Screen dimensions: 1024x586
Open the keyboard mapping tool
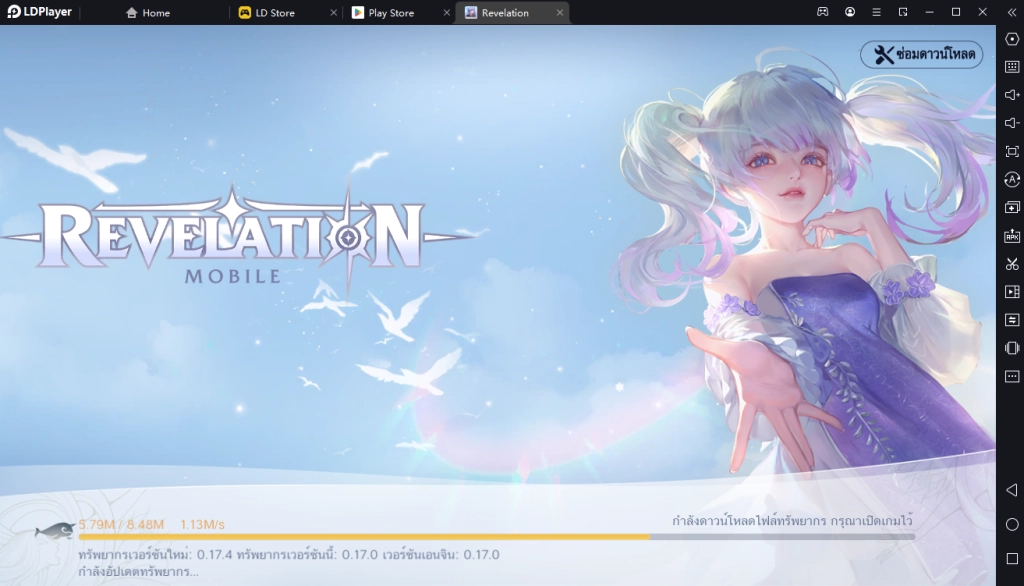click(x=1012, y=67)
